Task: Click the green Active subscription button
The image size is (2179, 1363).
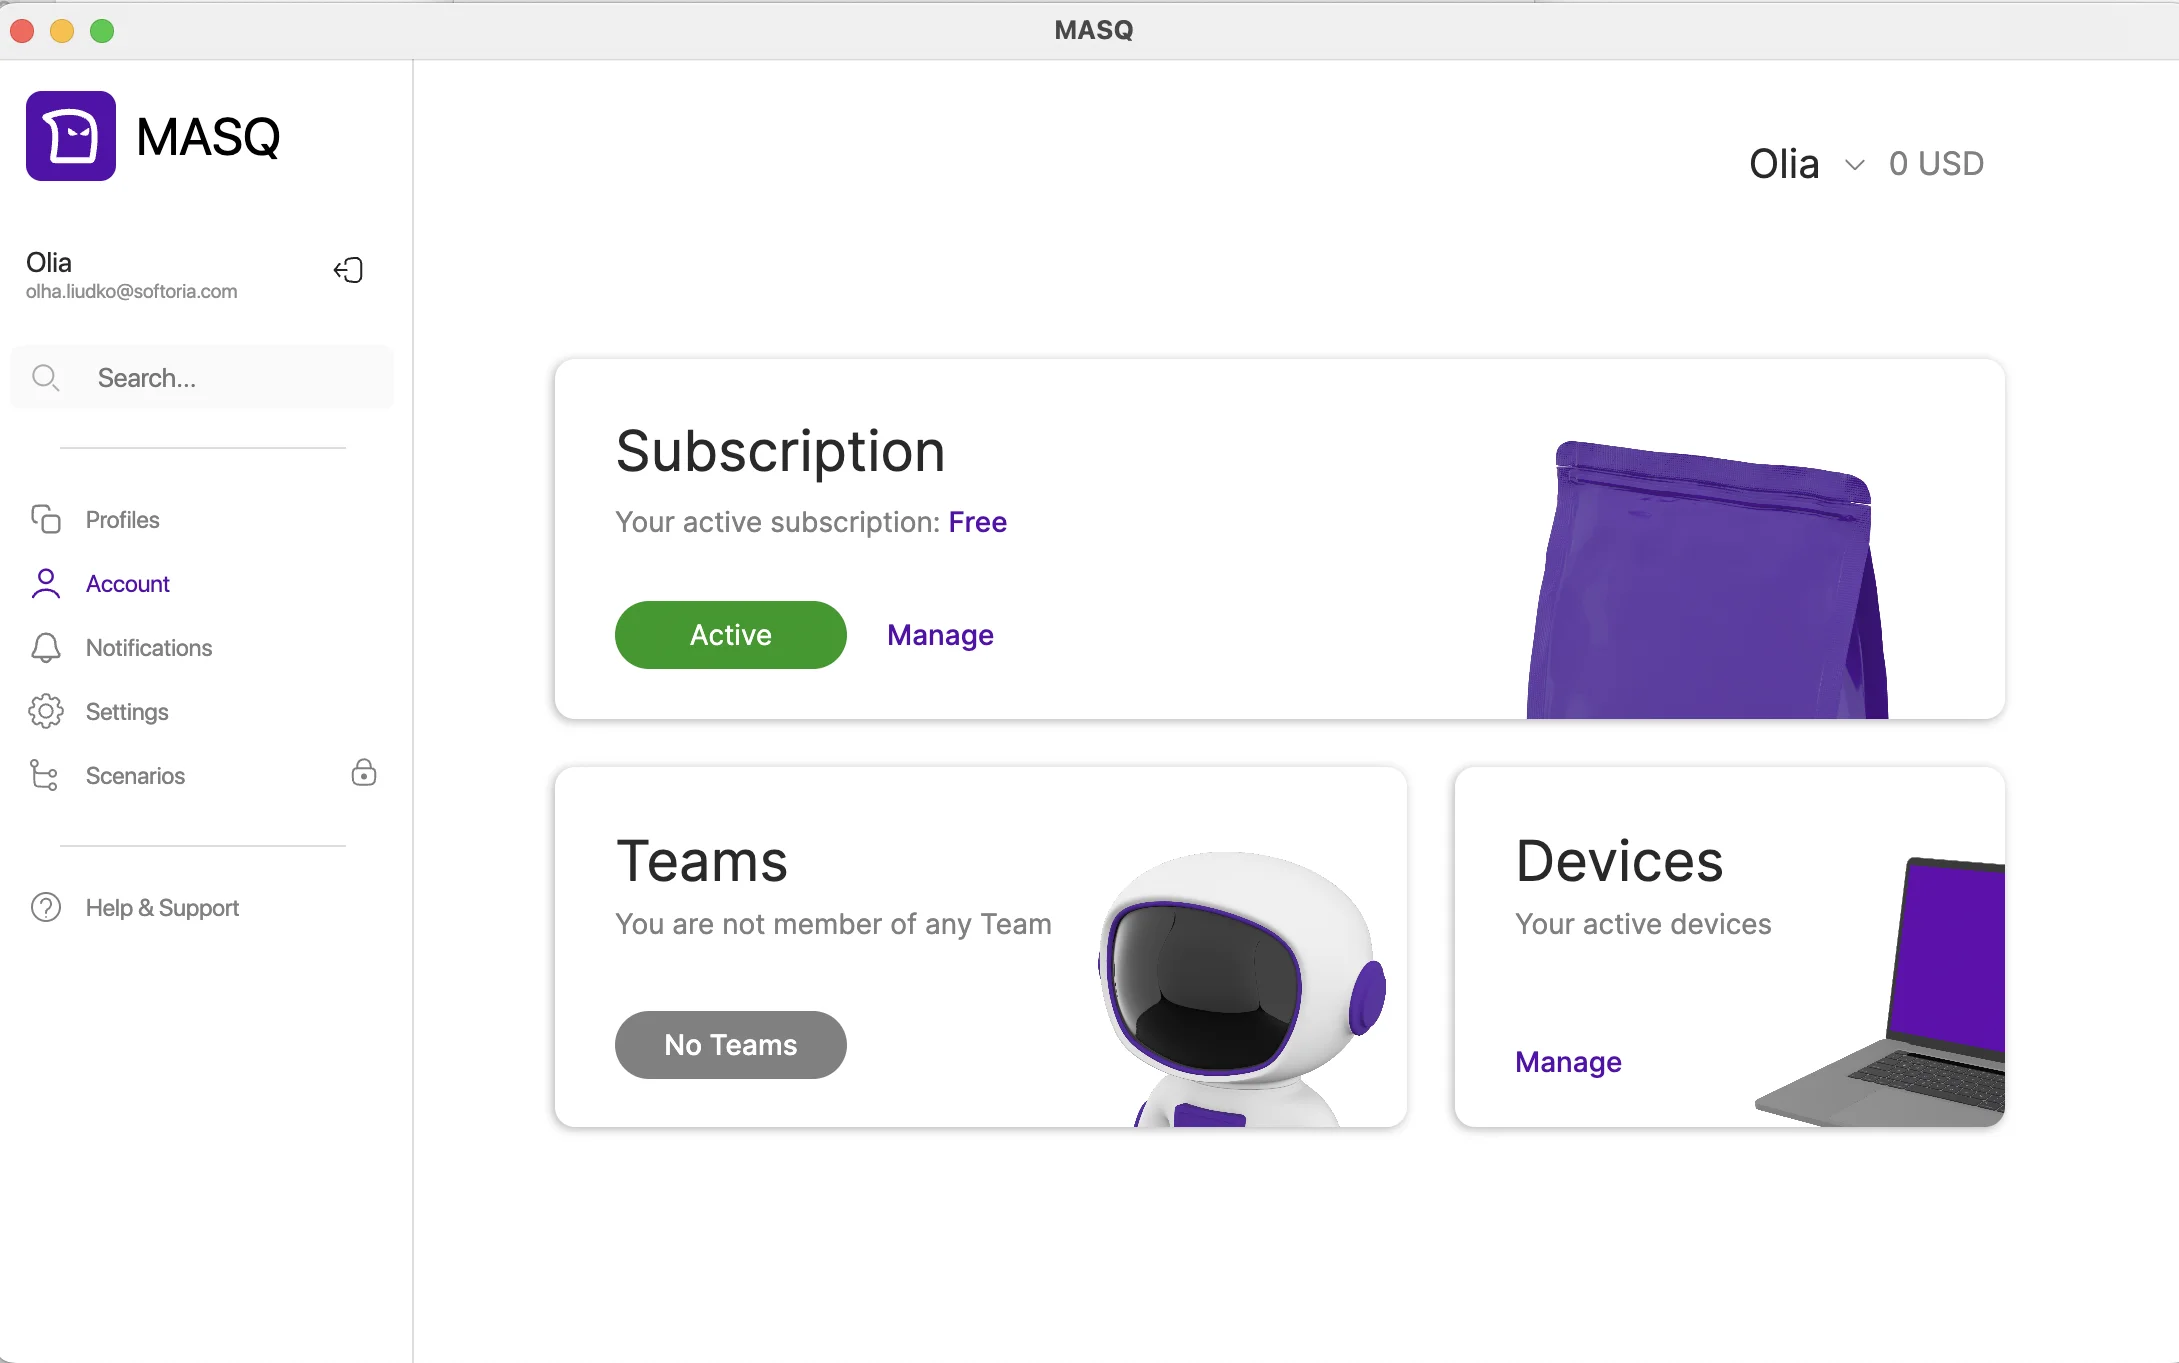Action: 730,635
